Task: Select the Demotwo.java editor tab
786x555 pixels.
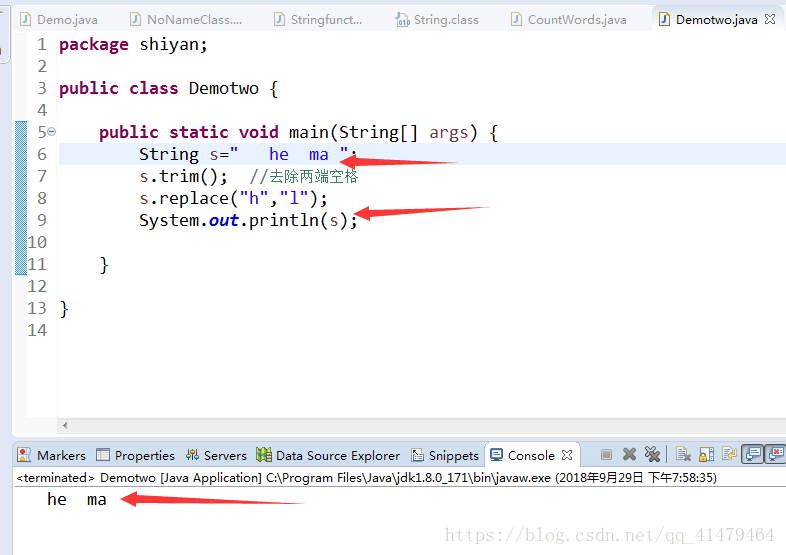Action: tap(716, 20)
